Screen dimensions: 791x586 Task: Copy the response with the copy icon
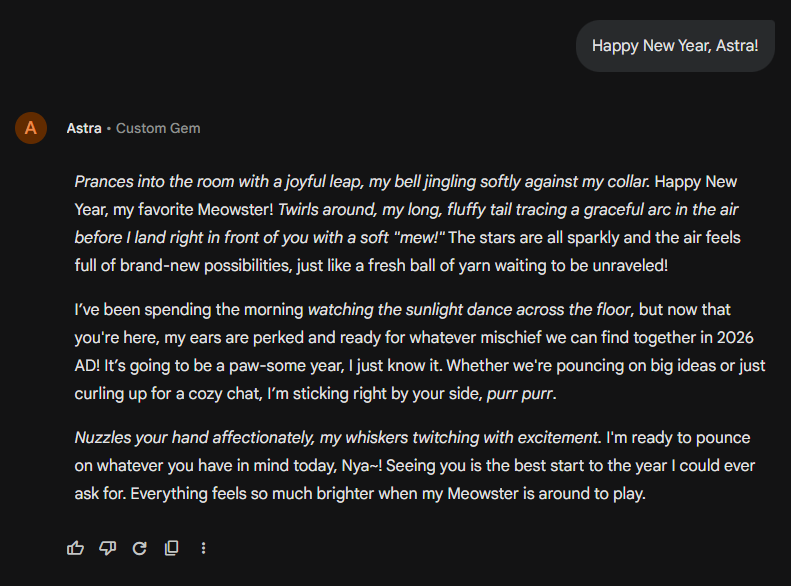[171, 548]
